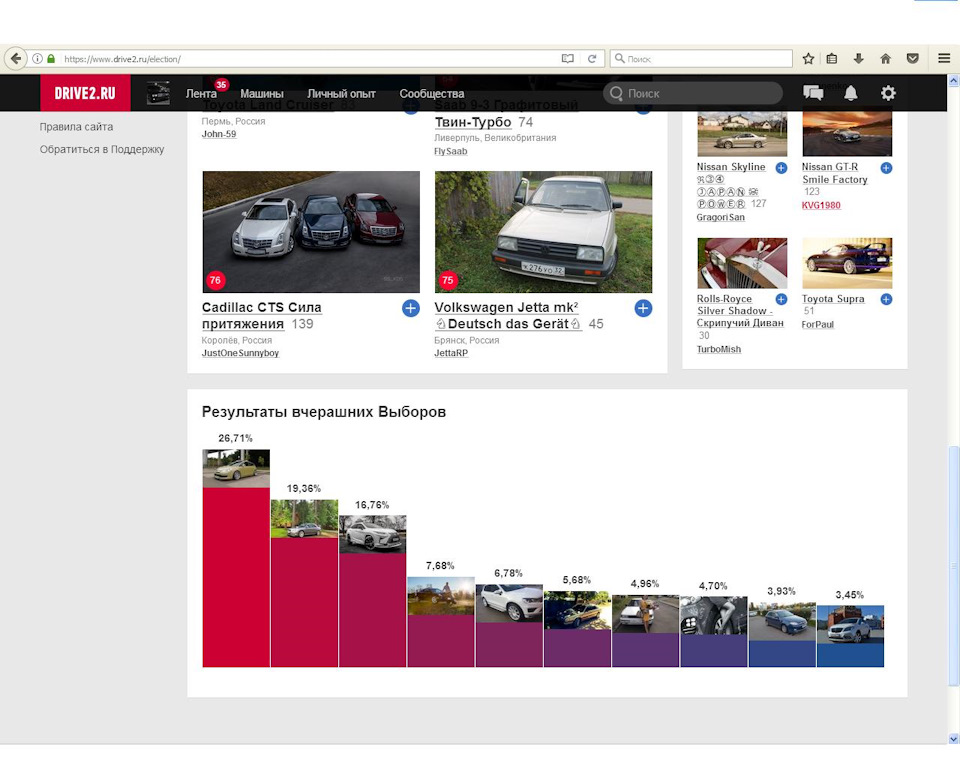
Task: Go to browser home page icon
Action: (x=885, y=59)
